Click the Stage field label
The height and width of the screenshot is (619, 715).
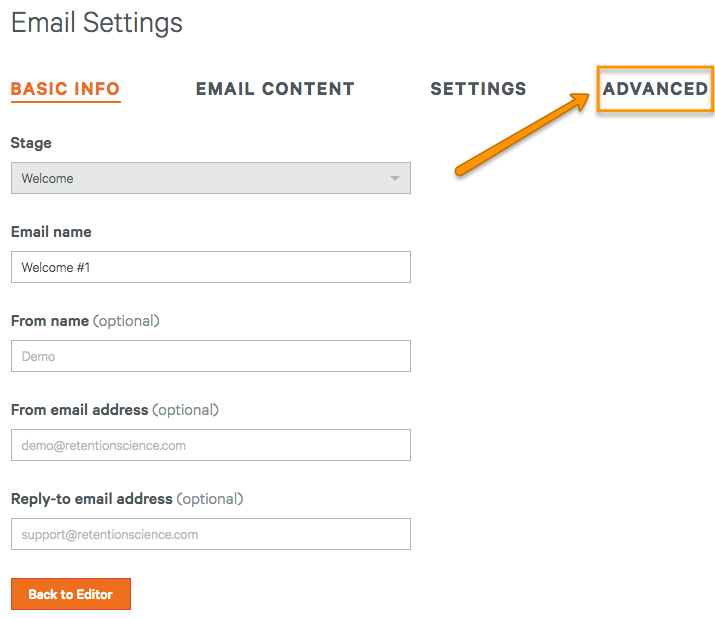coord(31,143)
